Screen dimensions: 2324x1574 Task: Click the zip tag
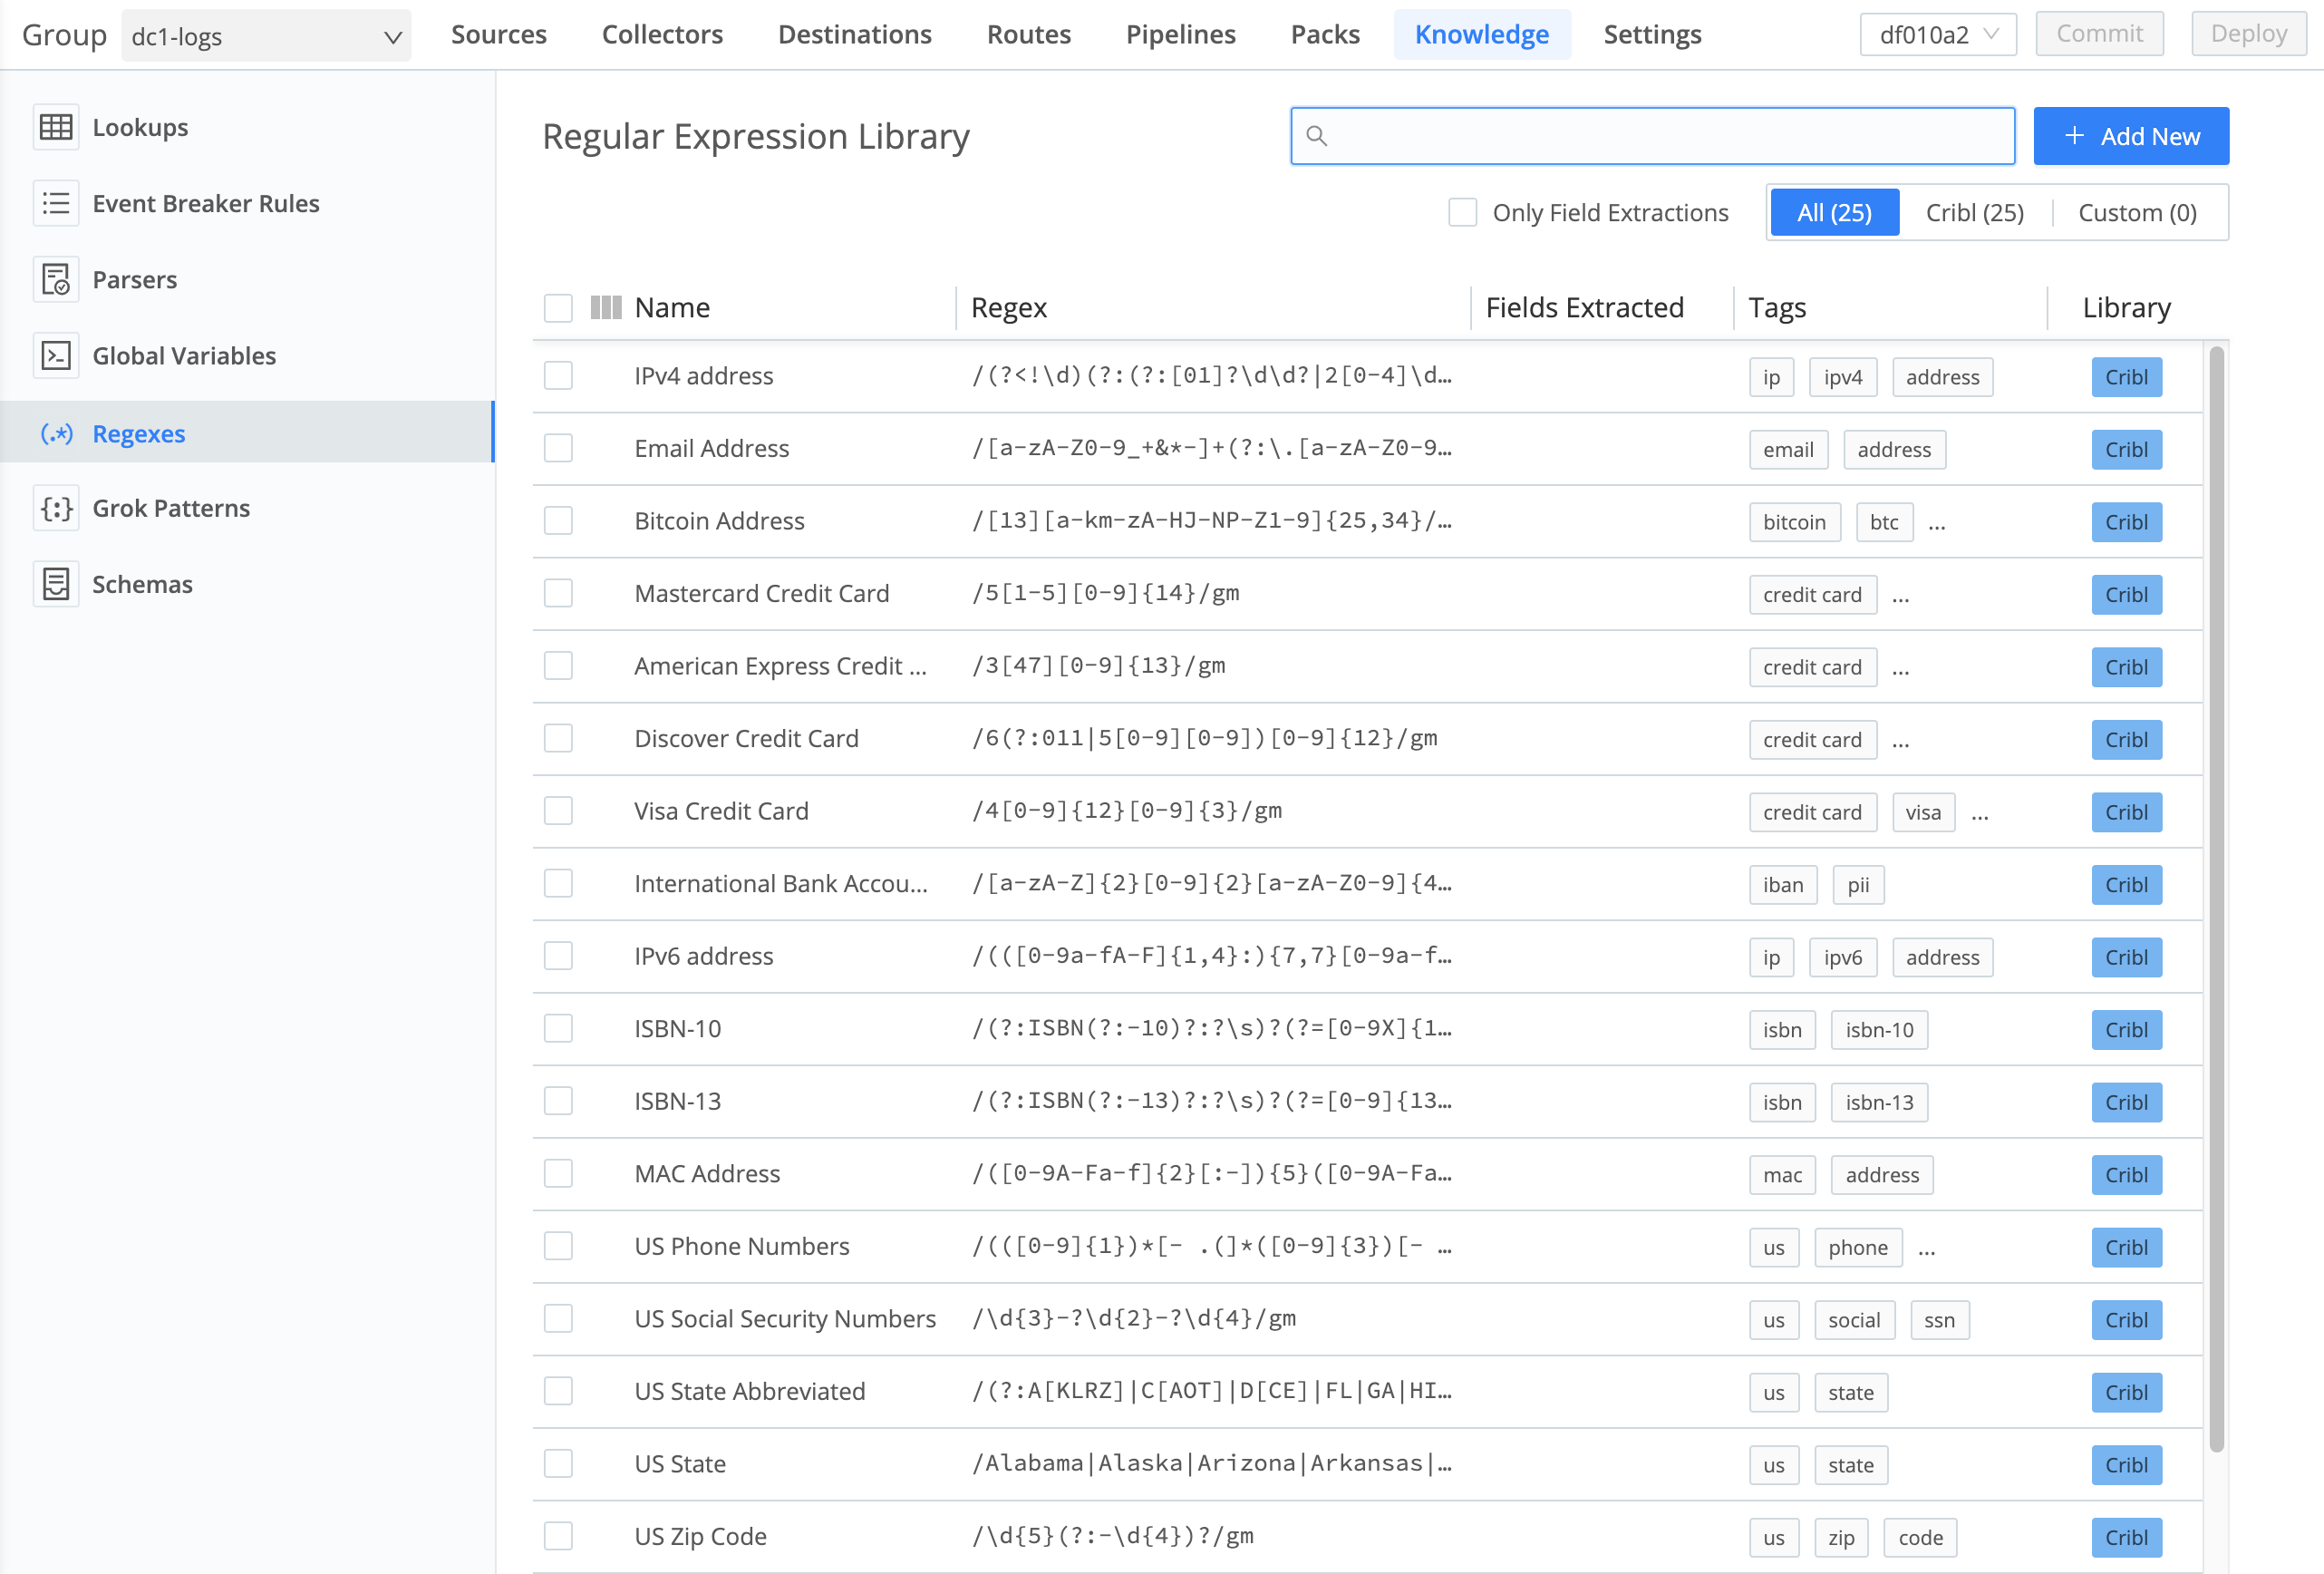pos(1841,1538)
